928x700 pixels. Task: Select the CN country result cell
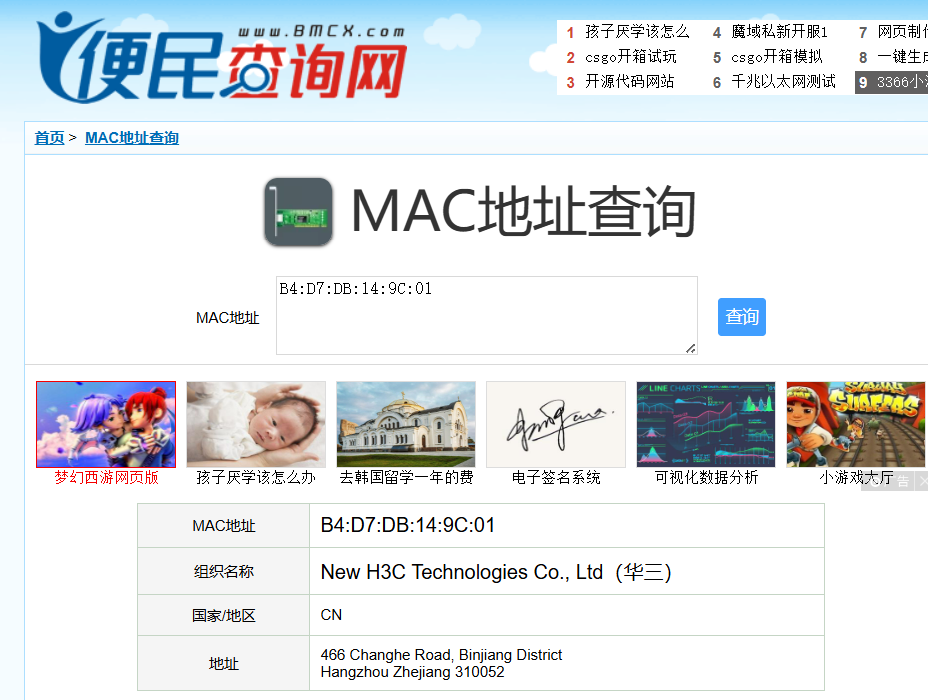click(566, 615)
